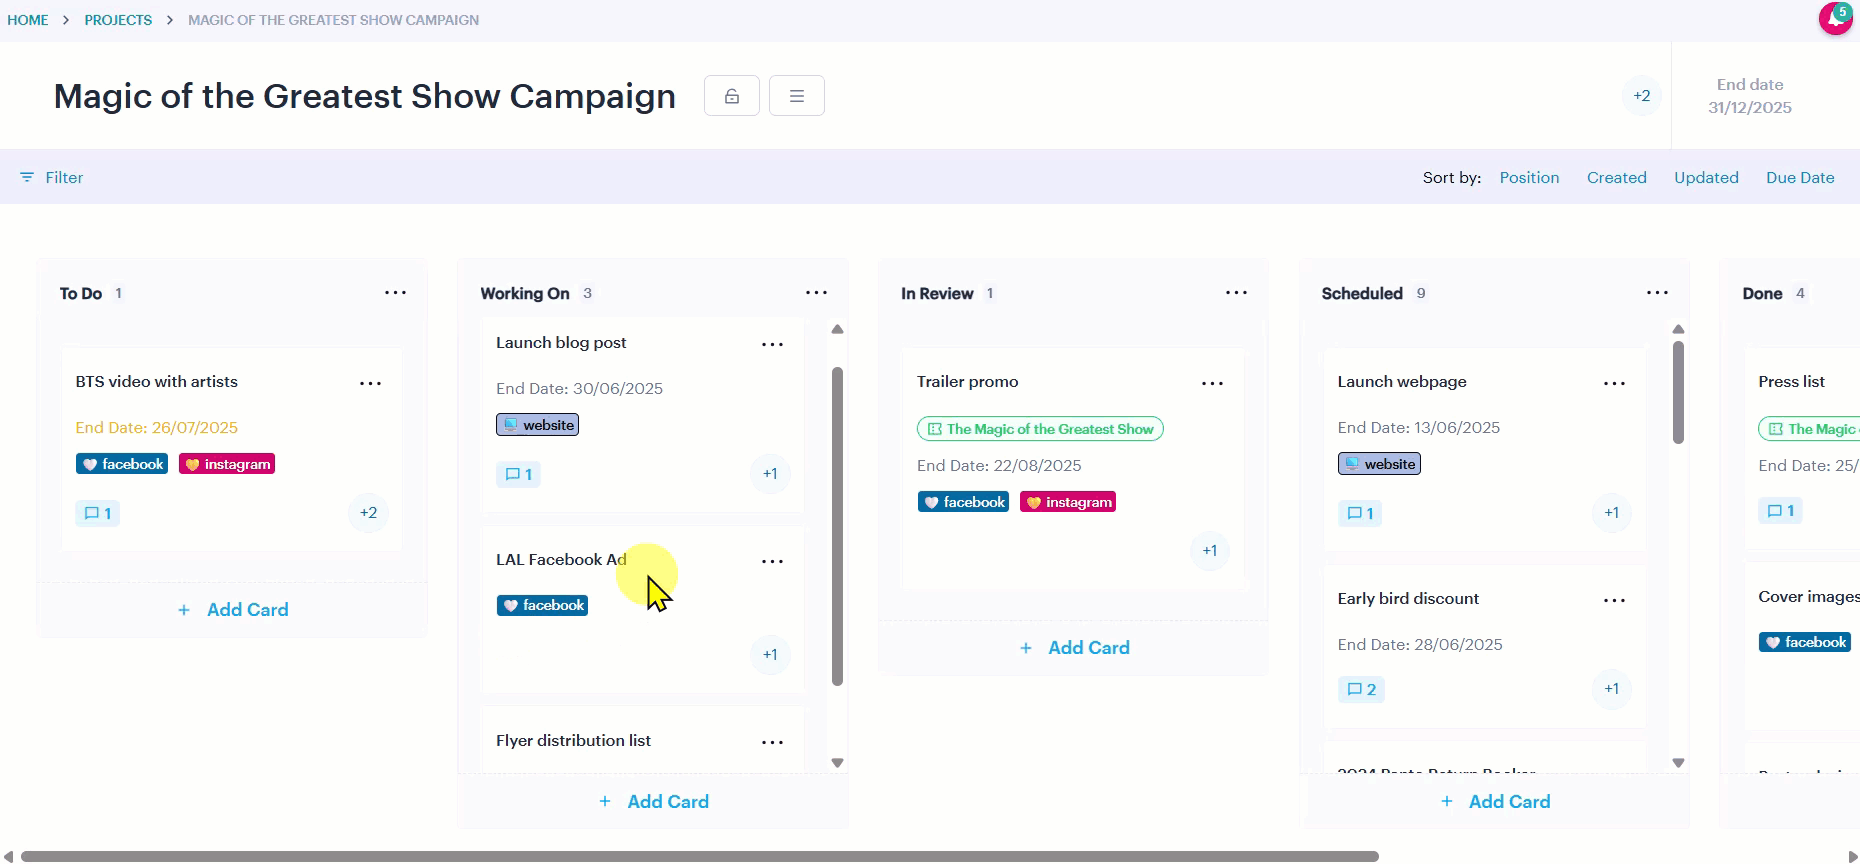Open Trailer promo card menu

(x=1213, y=384)
